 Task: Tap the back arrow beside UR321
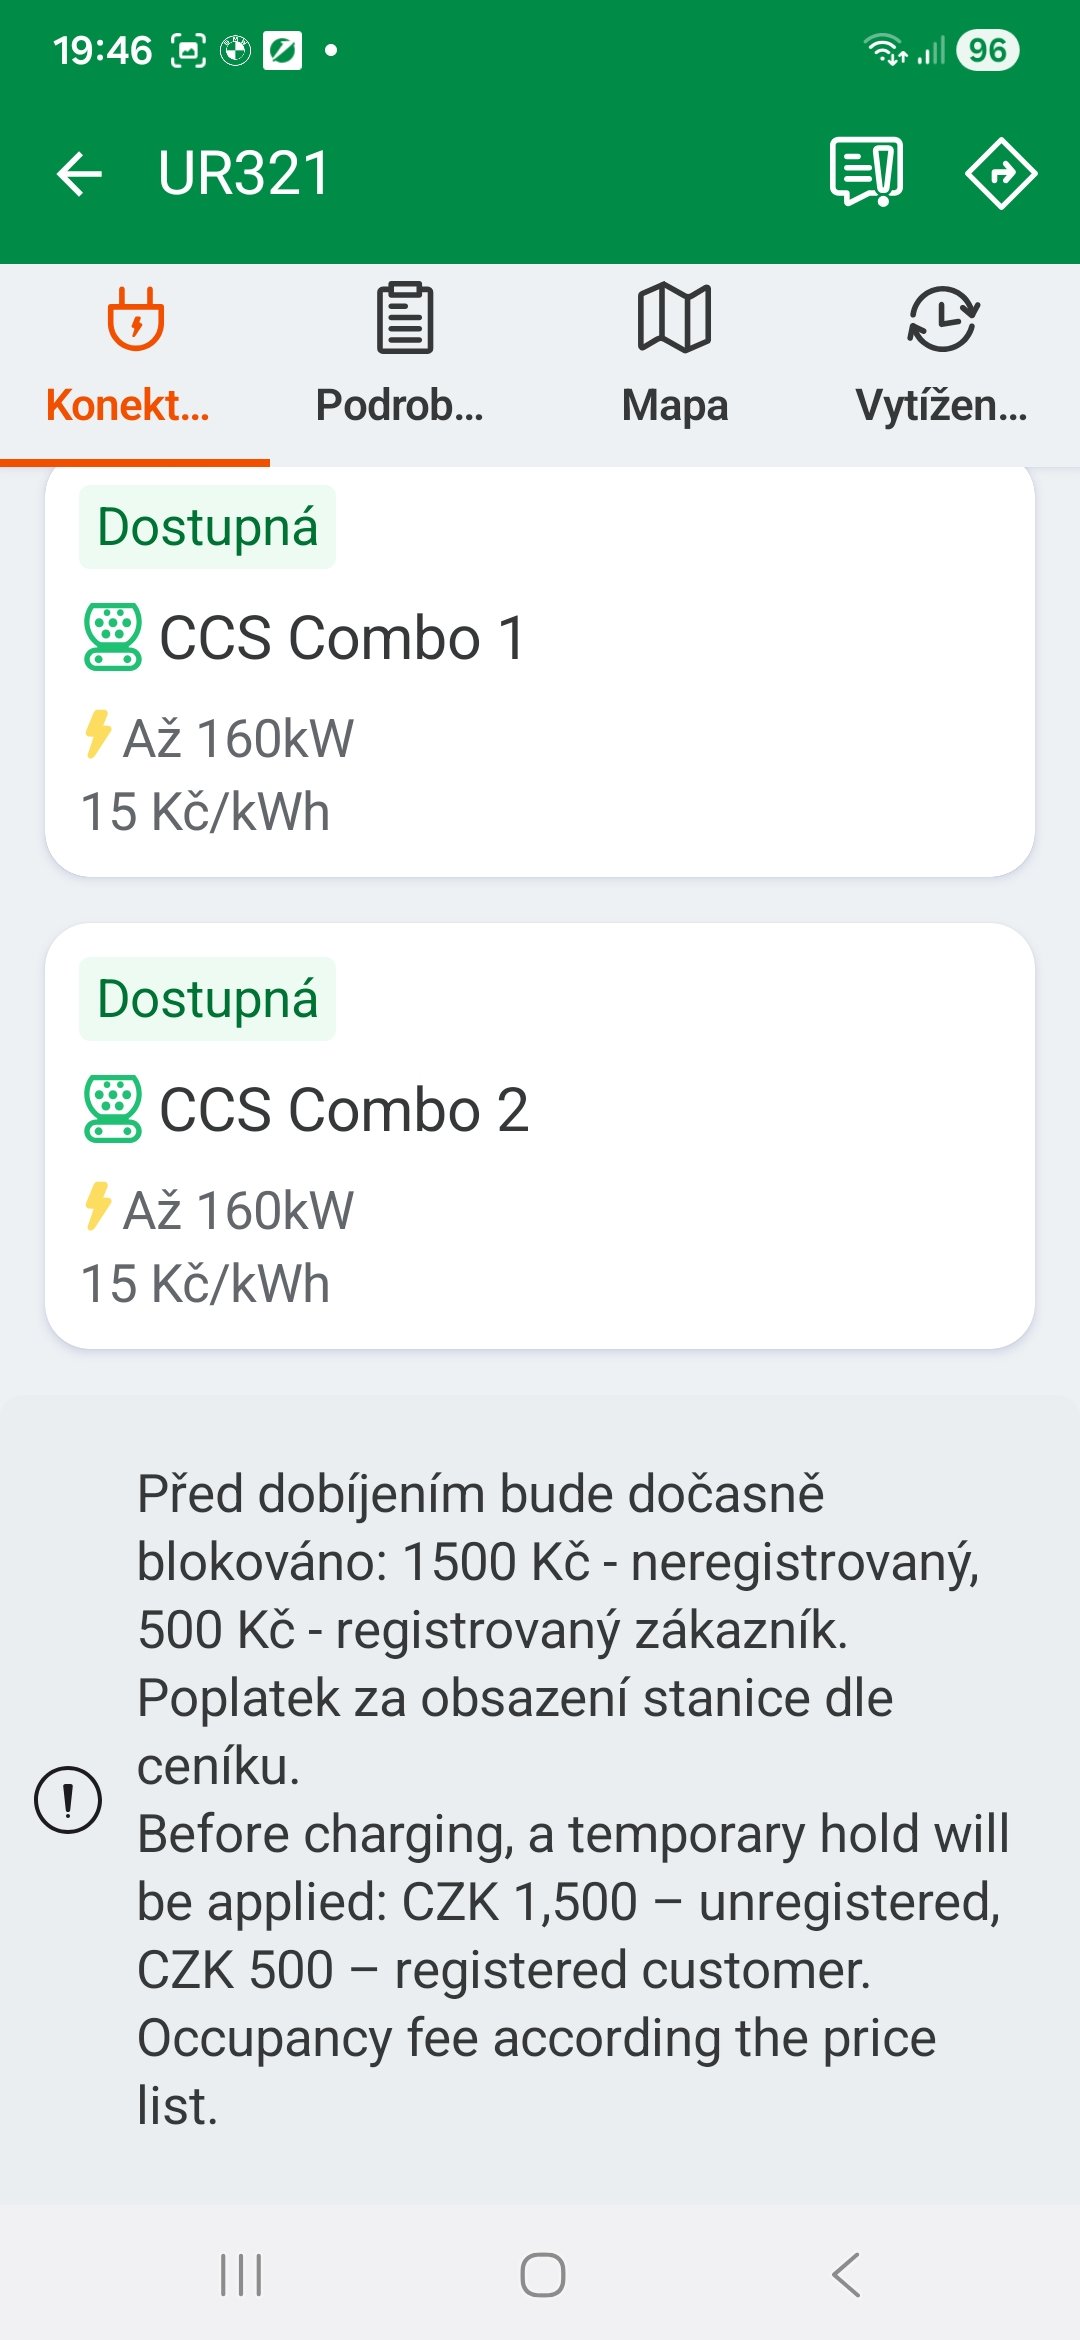(80, 174)
